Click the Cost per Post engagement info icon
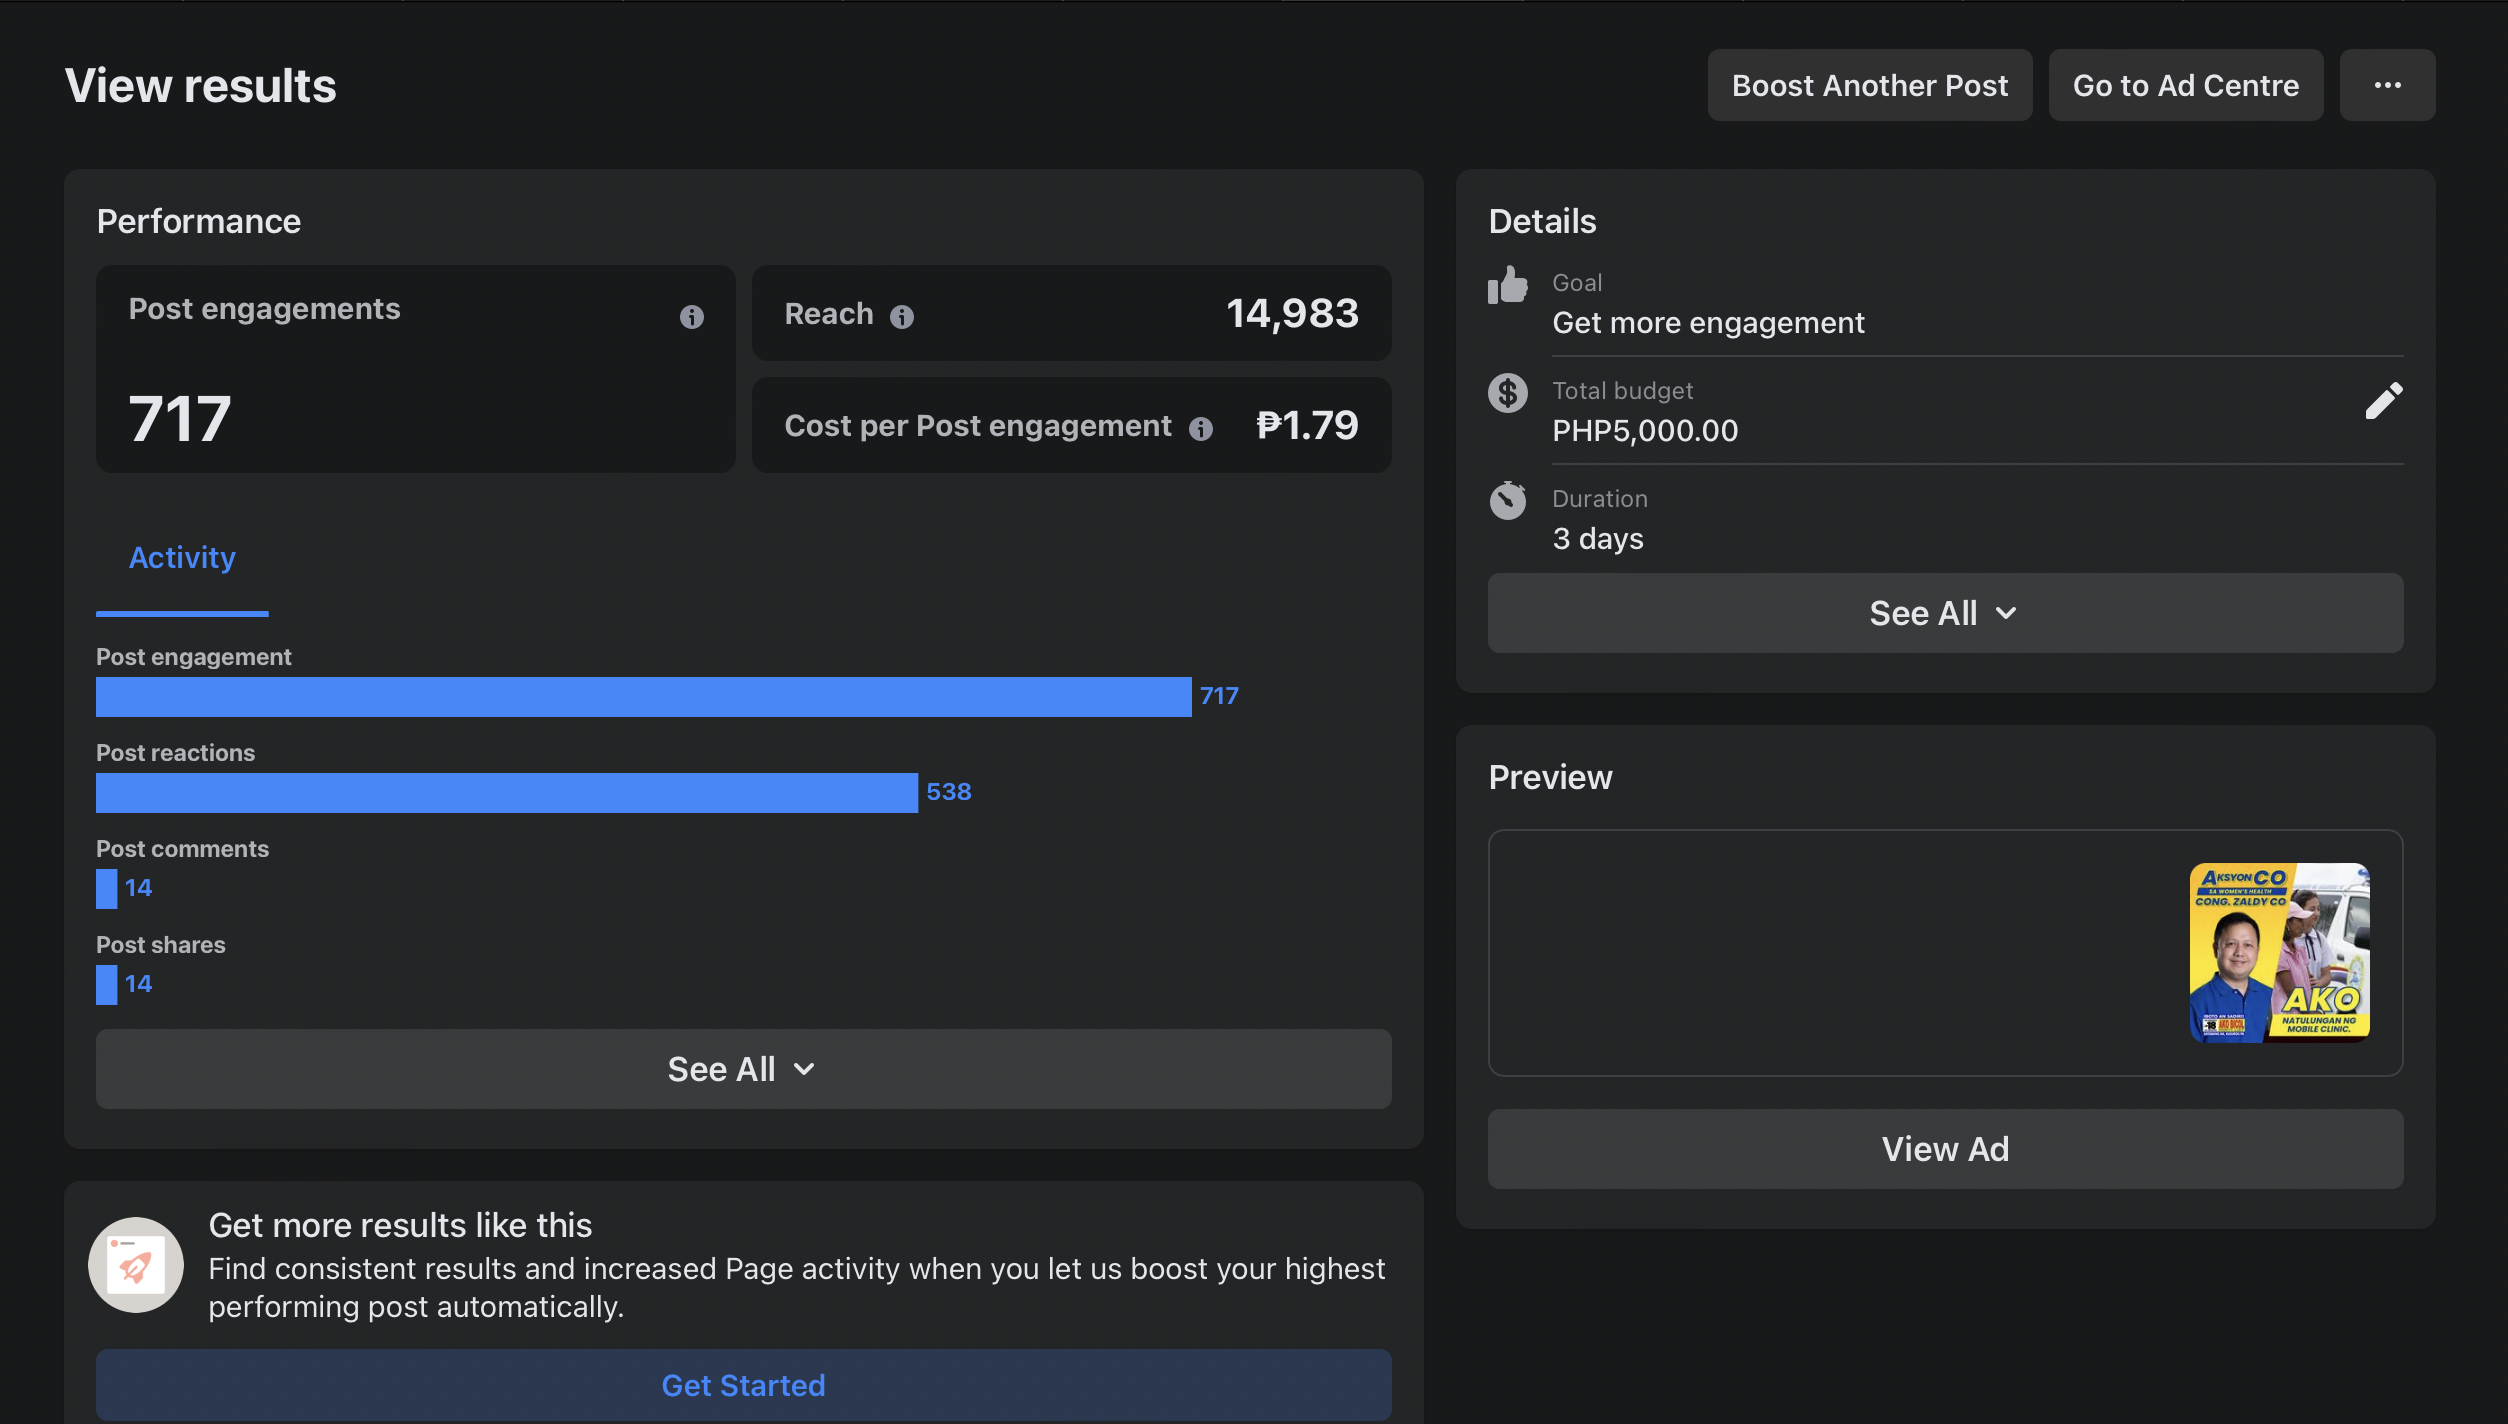Image resolution: width=2508 pixels, height=1424 pixels. point(1200,429)
